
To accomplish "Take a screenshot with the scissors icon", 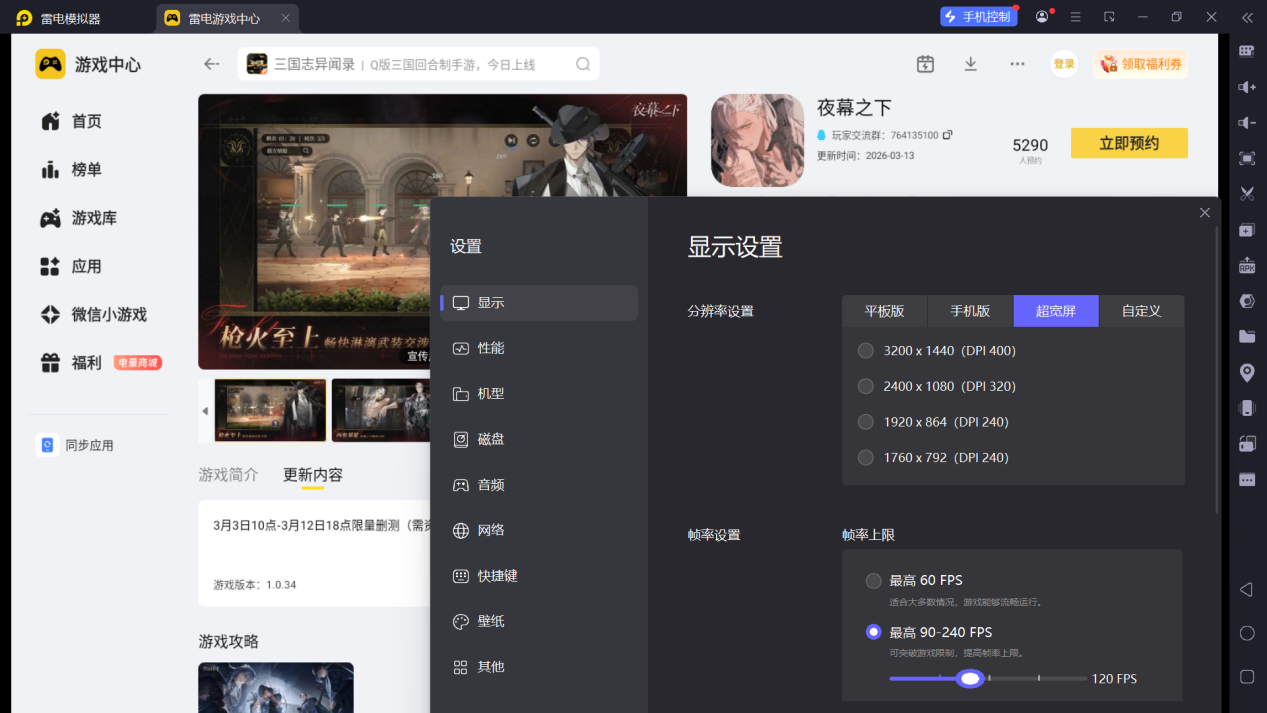I will point(1247,194).
